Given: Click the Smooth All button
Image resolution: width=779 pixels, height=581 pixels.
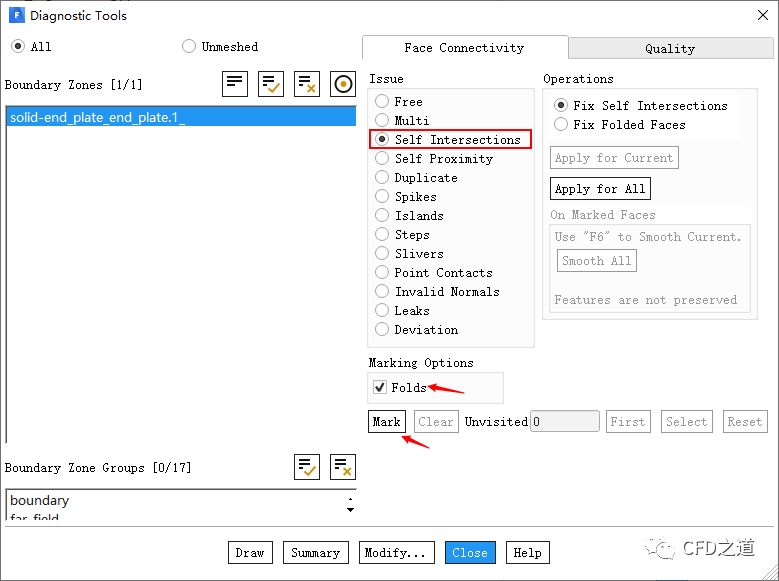Looking at the screenshot, I should (597, 260).
